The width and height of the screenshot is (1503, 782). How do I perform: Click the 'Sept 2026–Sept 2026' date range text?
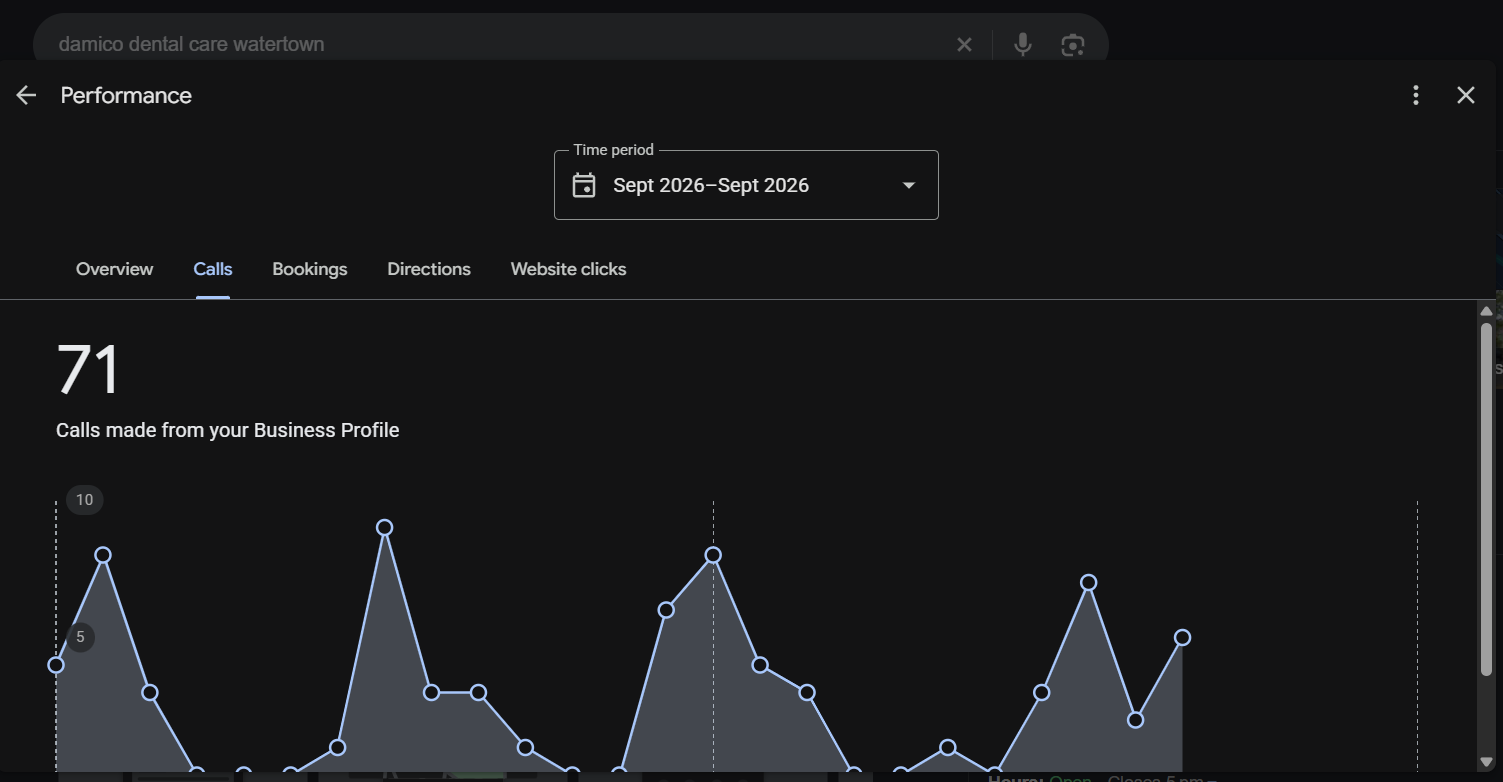click(x=711, y=185)
